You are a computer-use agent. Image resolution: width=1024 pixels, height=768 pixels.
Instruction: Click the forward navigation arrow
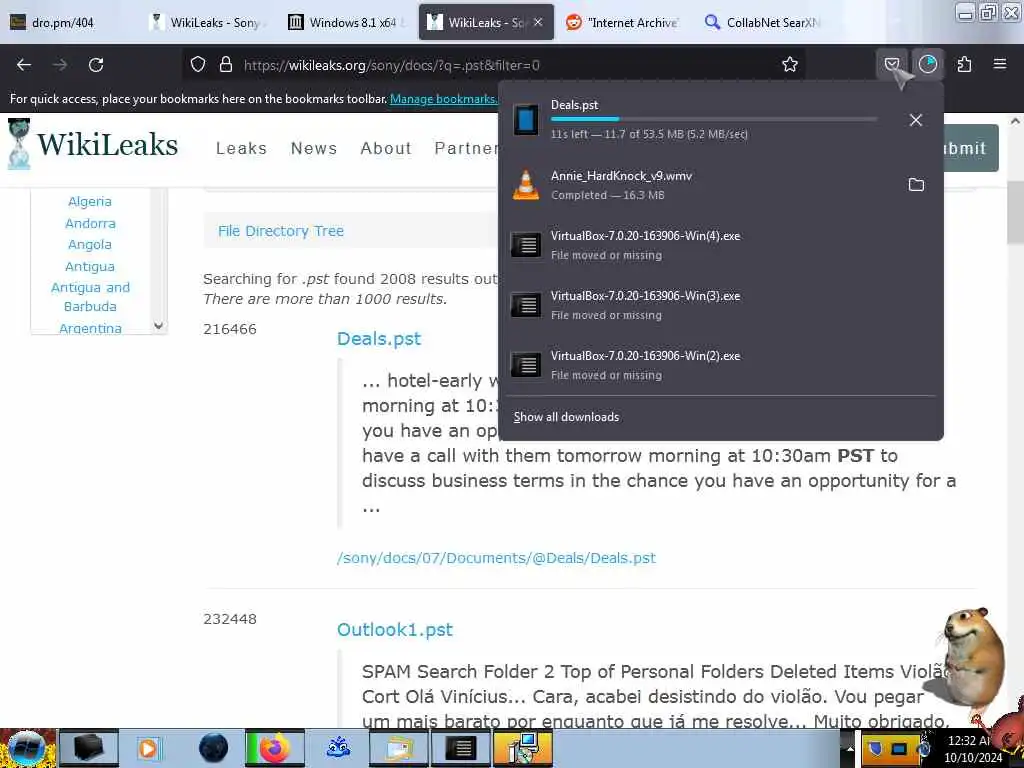60,65
